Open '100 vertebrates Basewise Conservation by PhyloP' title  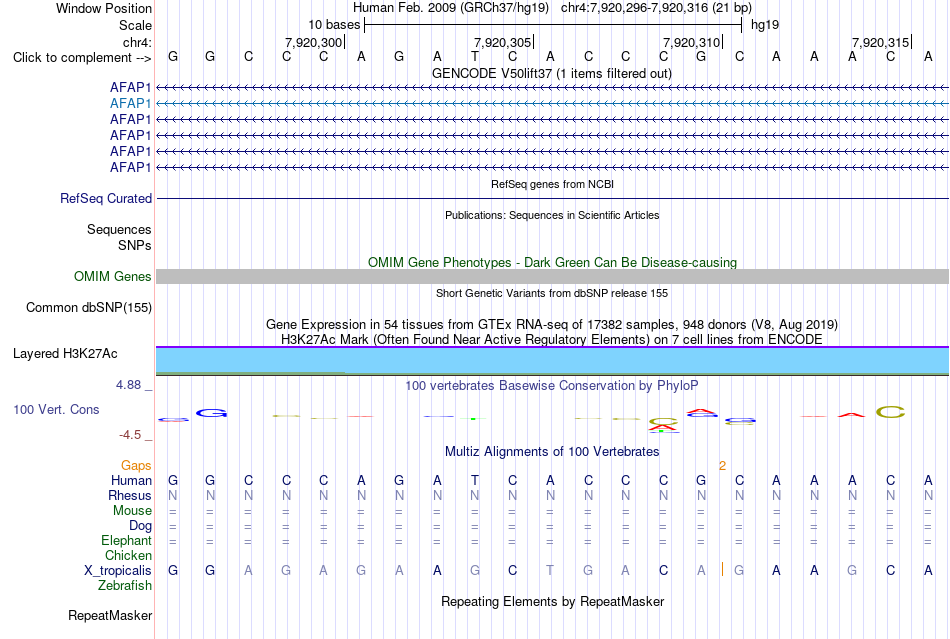pos(552,385)
